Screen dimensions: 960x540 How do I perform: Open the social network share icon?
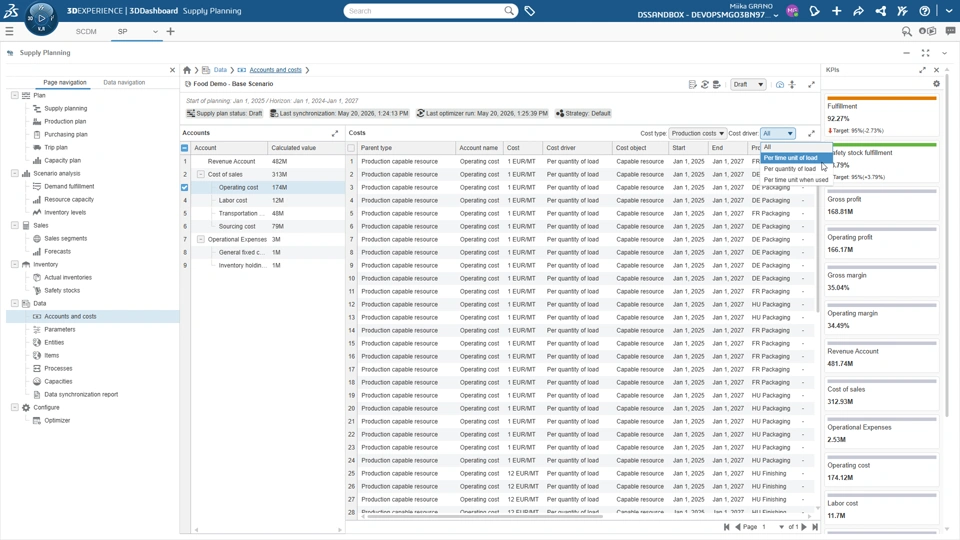pos(880,11)
